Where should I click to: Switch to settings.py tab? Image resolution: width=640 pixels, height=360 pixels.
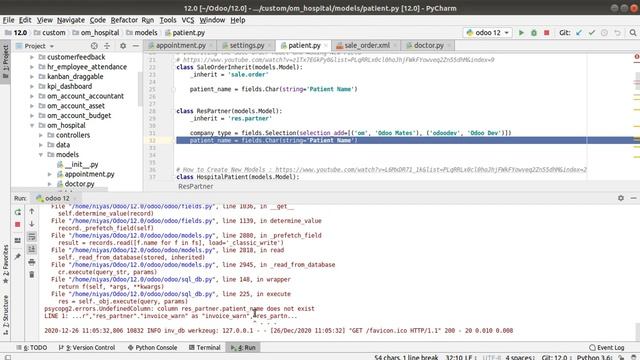[246, 45]
